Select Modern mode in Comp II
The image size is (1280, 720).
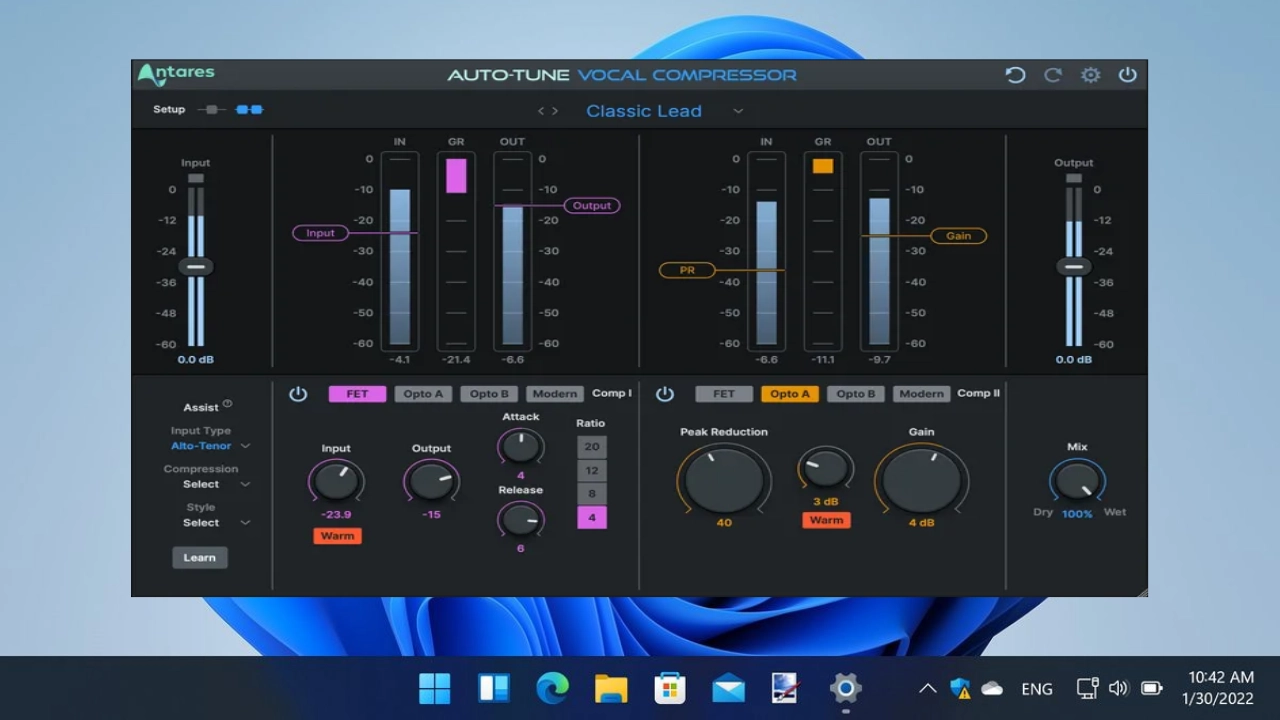coord(922,394)
